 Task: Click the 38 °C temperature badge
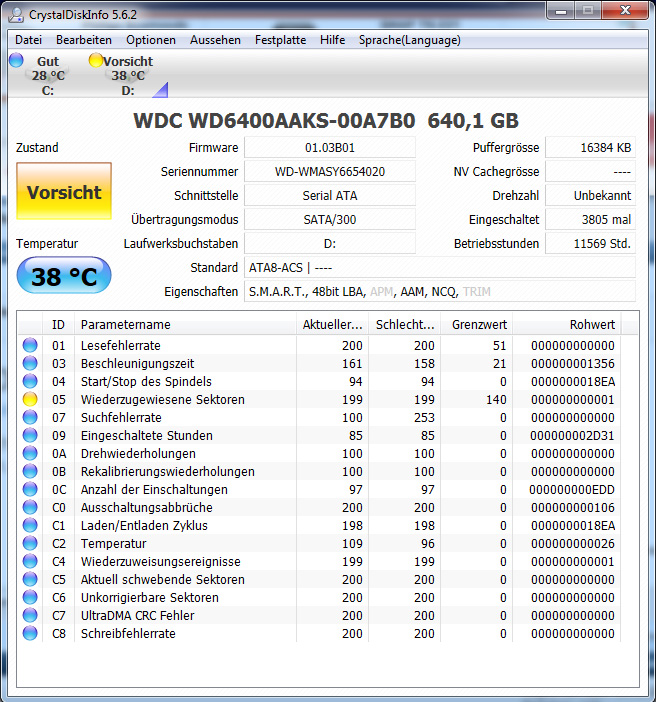click(x=64, y=275)
